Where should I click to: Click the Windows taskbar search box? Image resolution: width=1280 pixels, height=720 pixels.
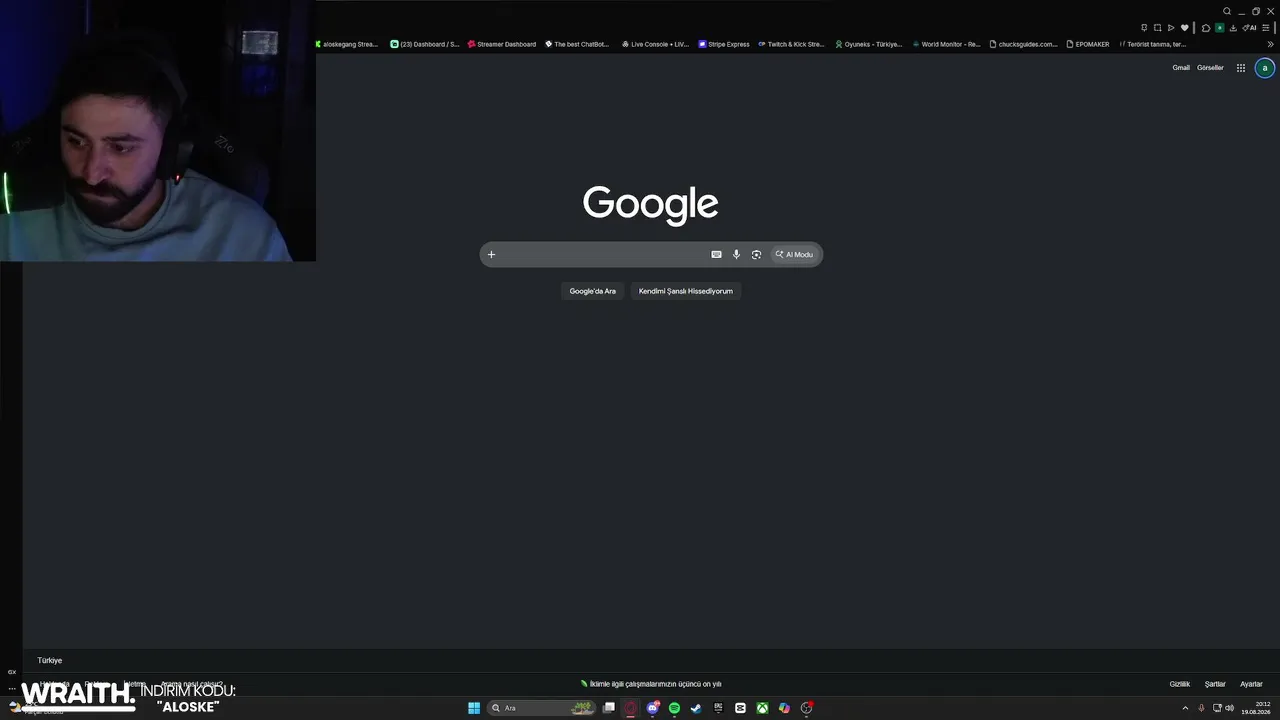point(541,708)
